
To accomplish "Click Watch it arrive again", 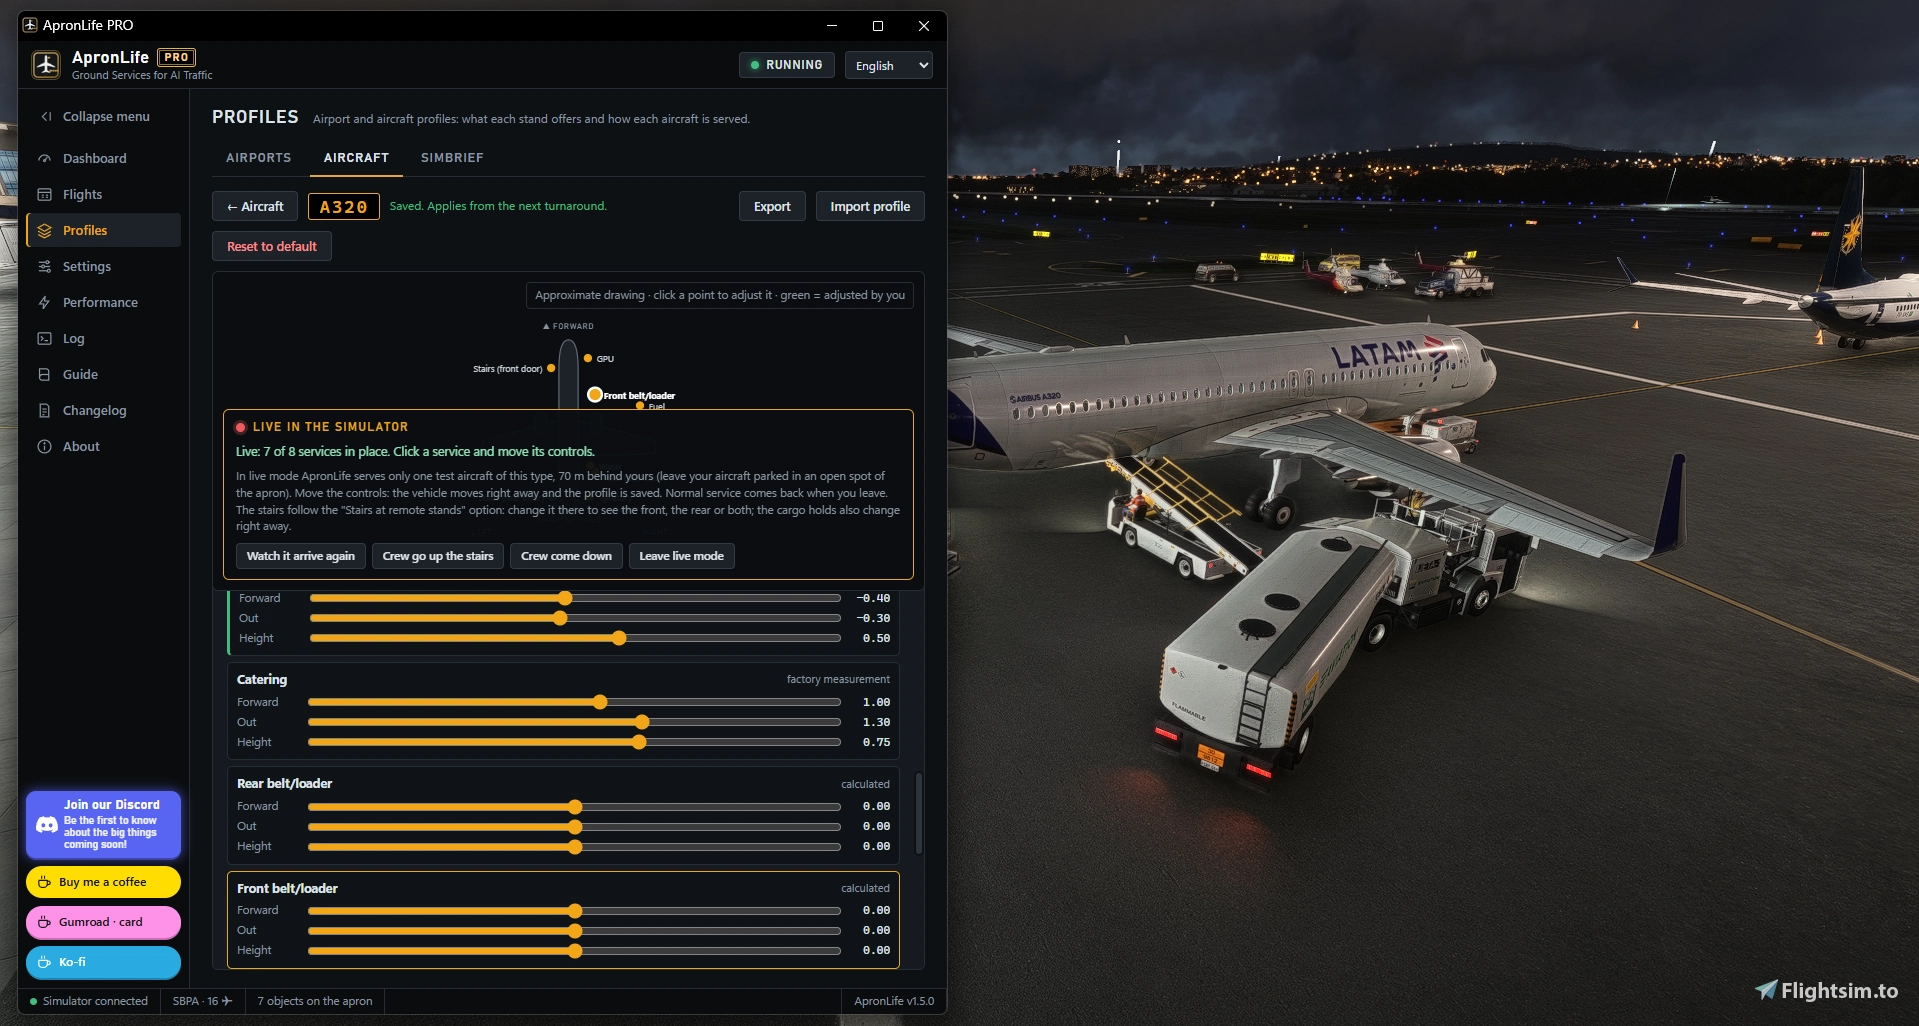I will (x=301, y=556).
